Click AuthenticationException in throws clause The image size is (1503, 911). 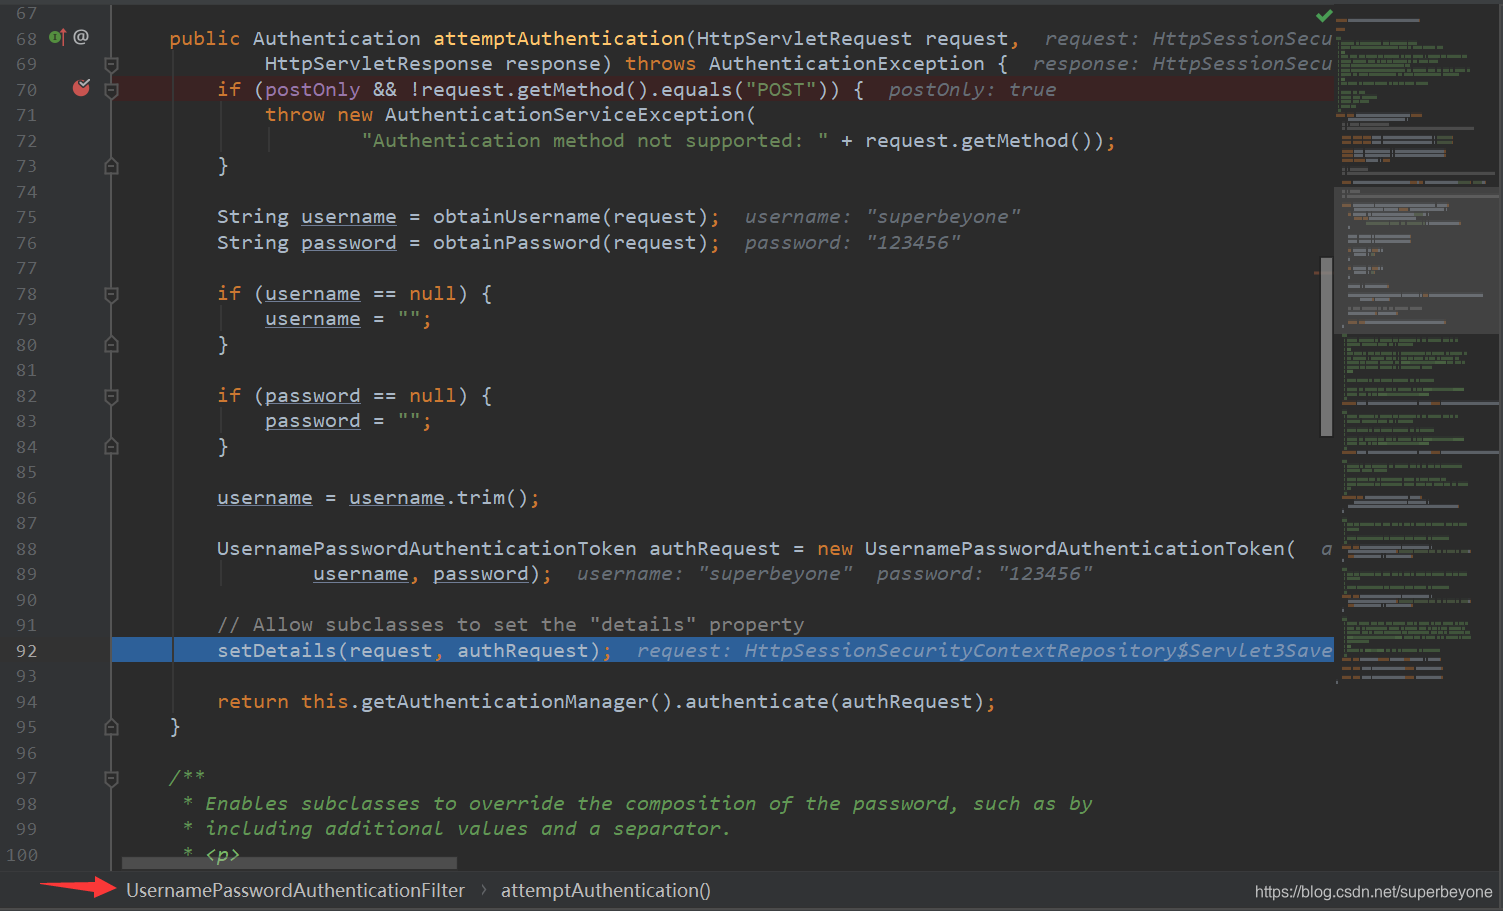(x=846, y=64)
